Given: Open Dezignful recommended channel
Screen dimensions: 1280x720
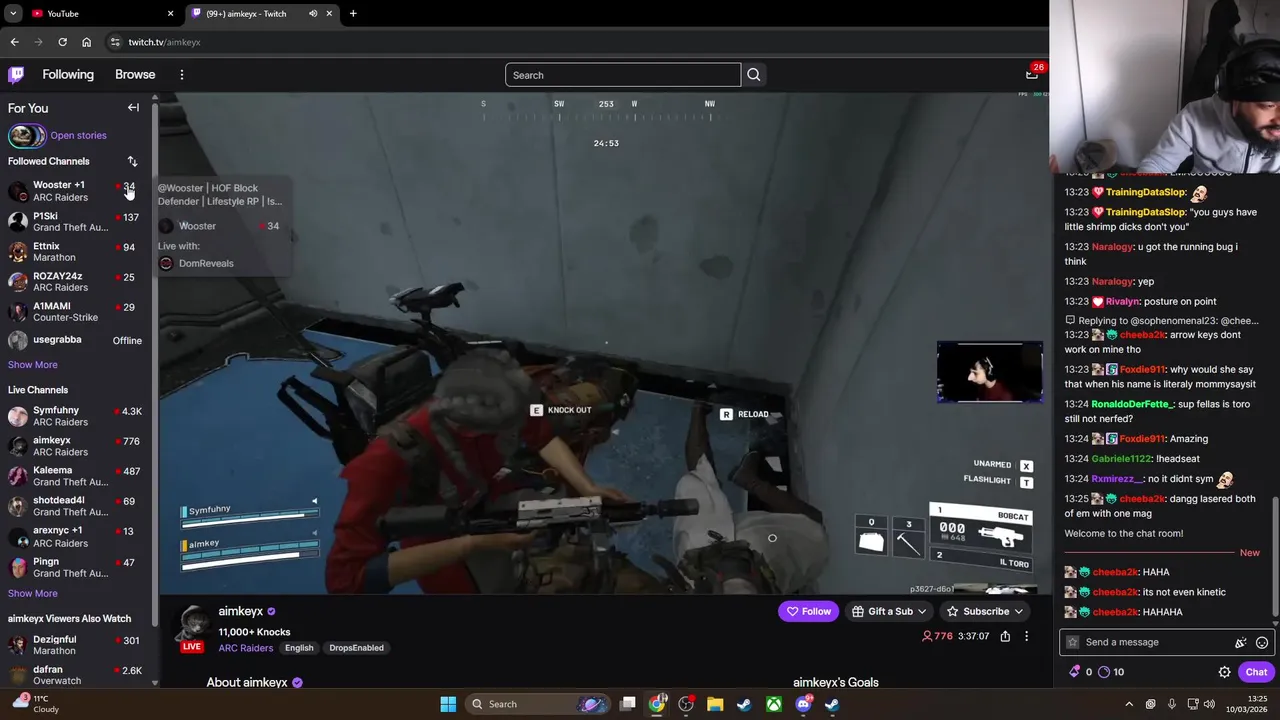Looking at the screenshot, I should coord(76,645).
